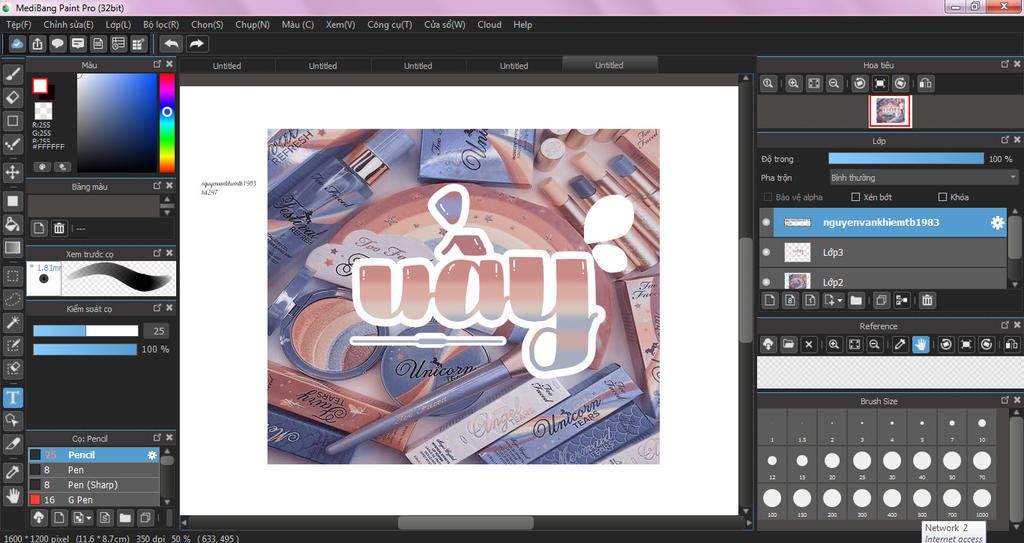Choose brush size 100 in Brush Size panel
The image size is (1024, 543).
pyautogui.click(x=772, y=499)
